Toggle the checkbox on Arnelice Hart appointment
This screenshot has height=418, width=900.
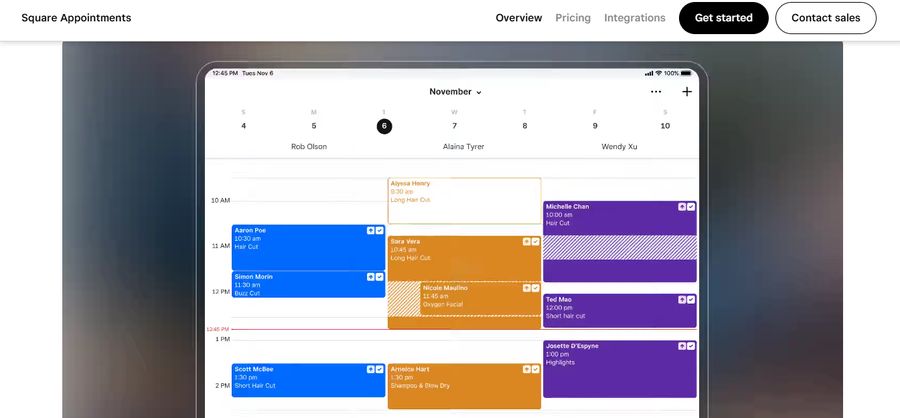[x=535, y=369]
